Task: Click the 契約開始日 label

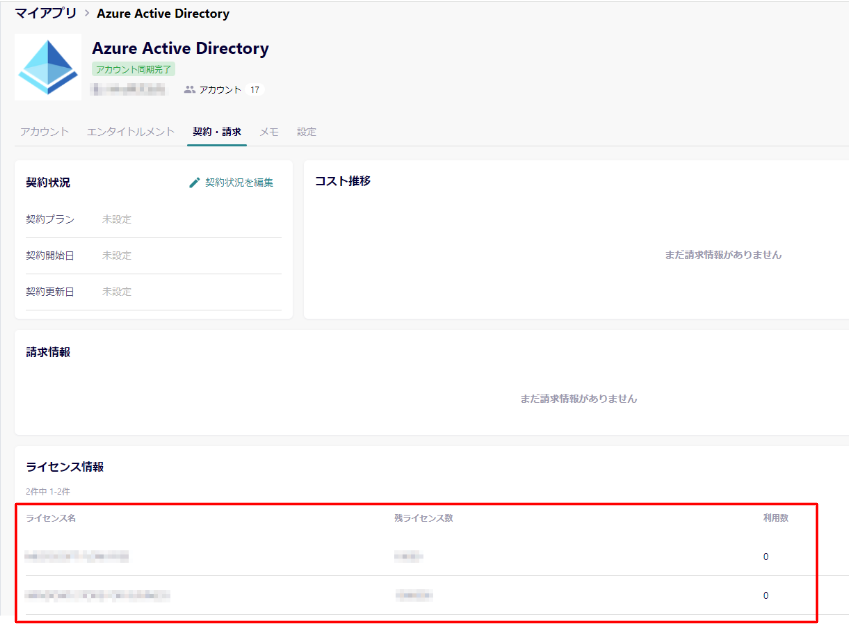Action: coord(50,255)
